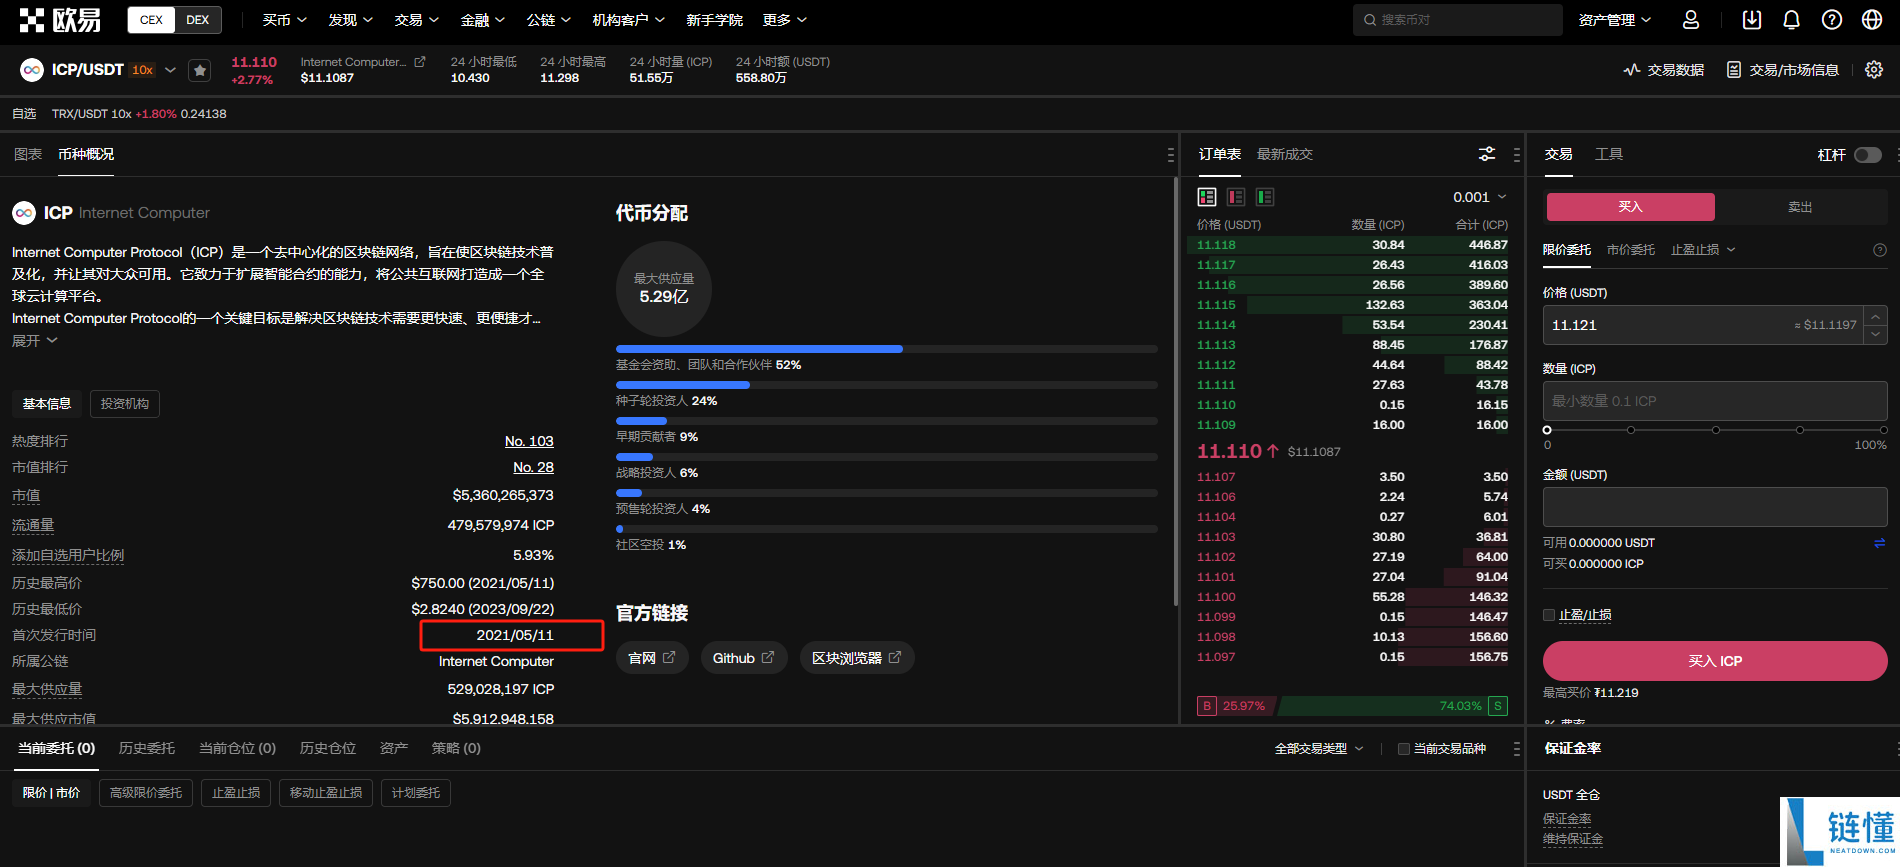The height and width of the screenshot is (867, 1900).
Task: Click the popularity rank No. 103 link
Action: tap(529, 441)
